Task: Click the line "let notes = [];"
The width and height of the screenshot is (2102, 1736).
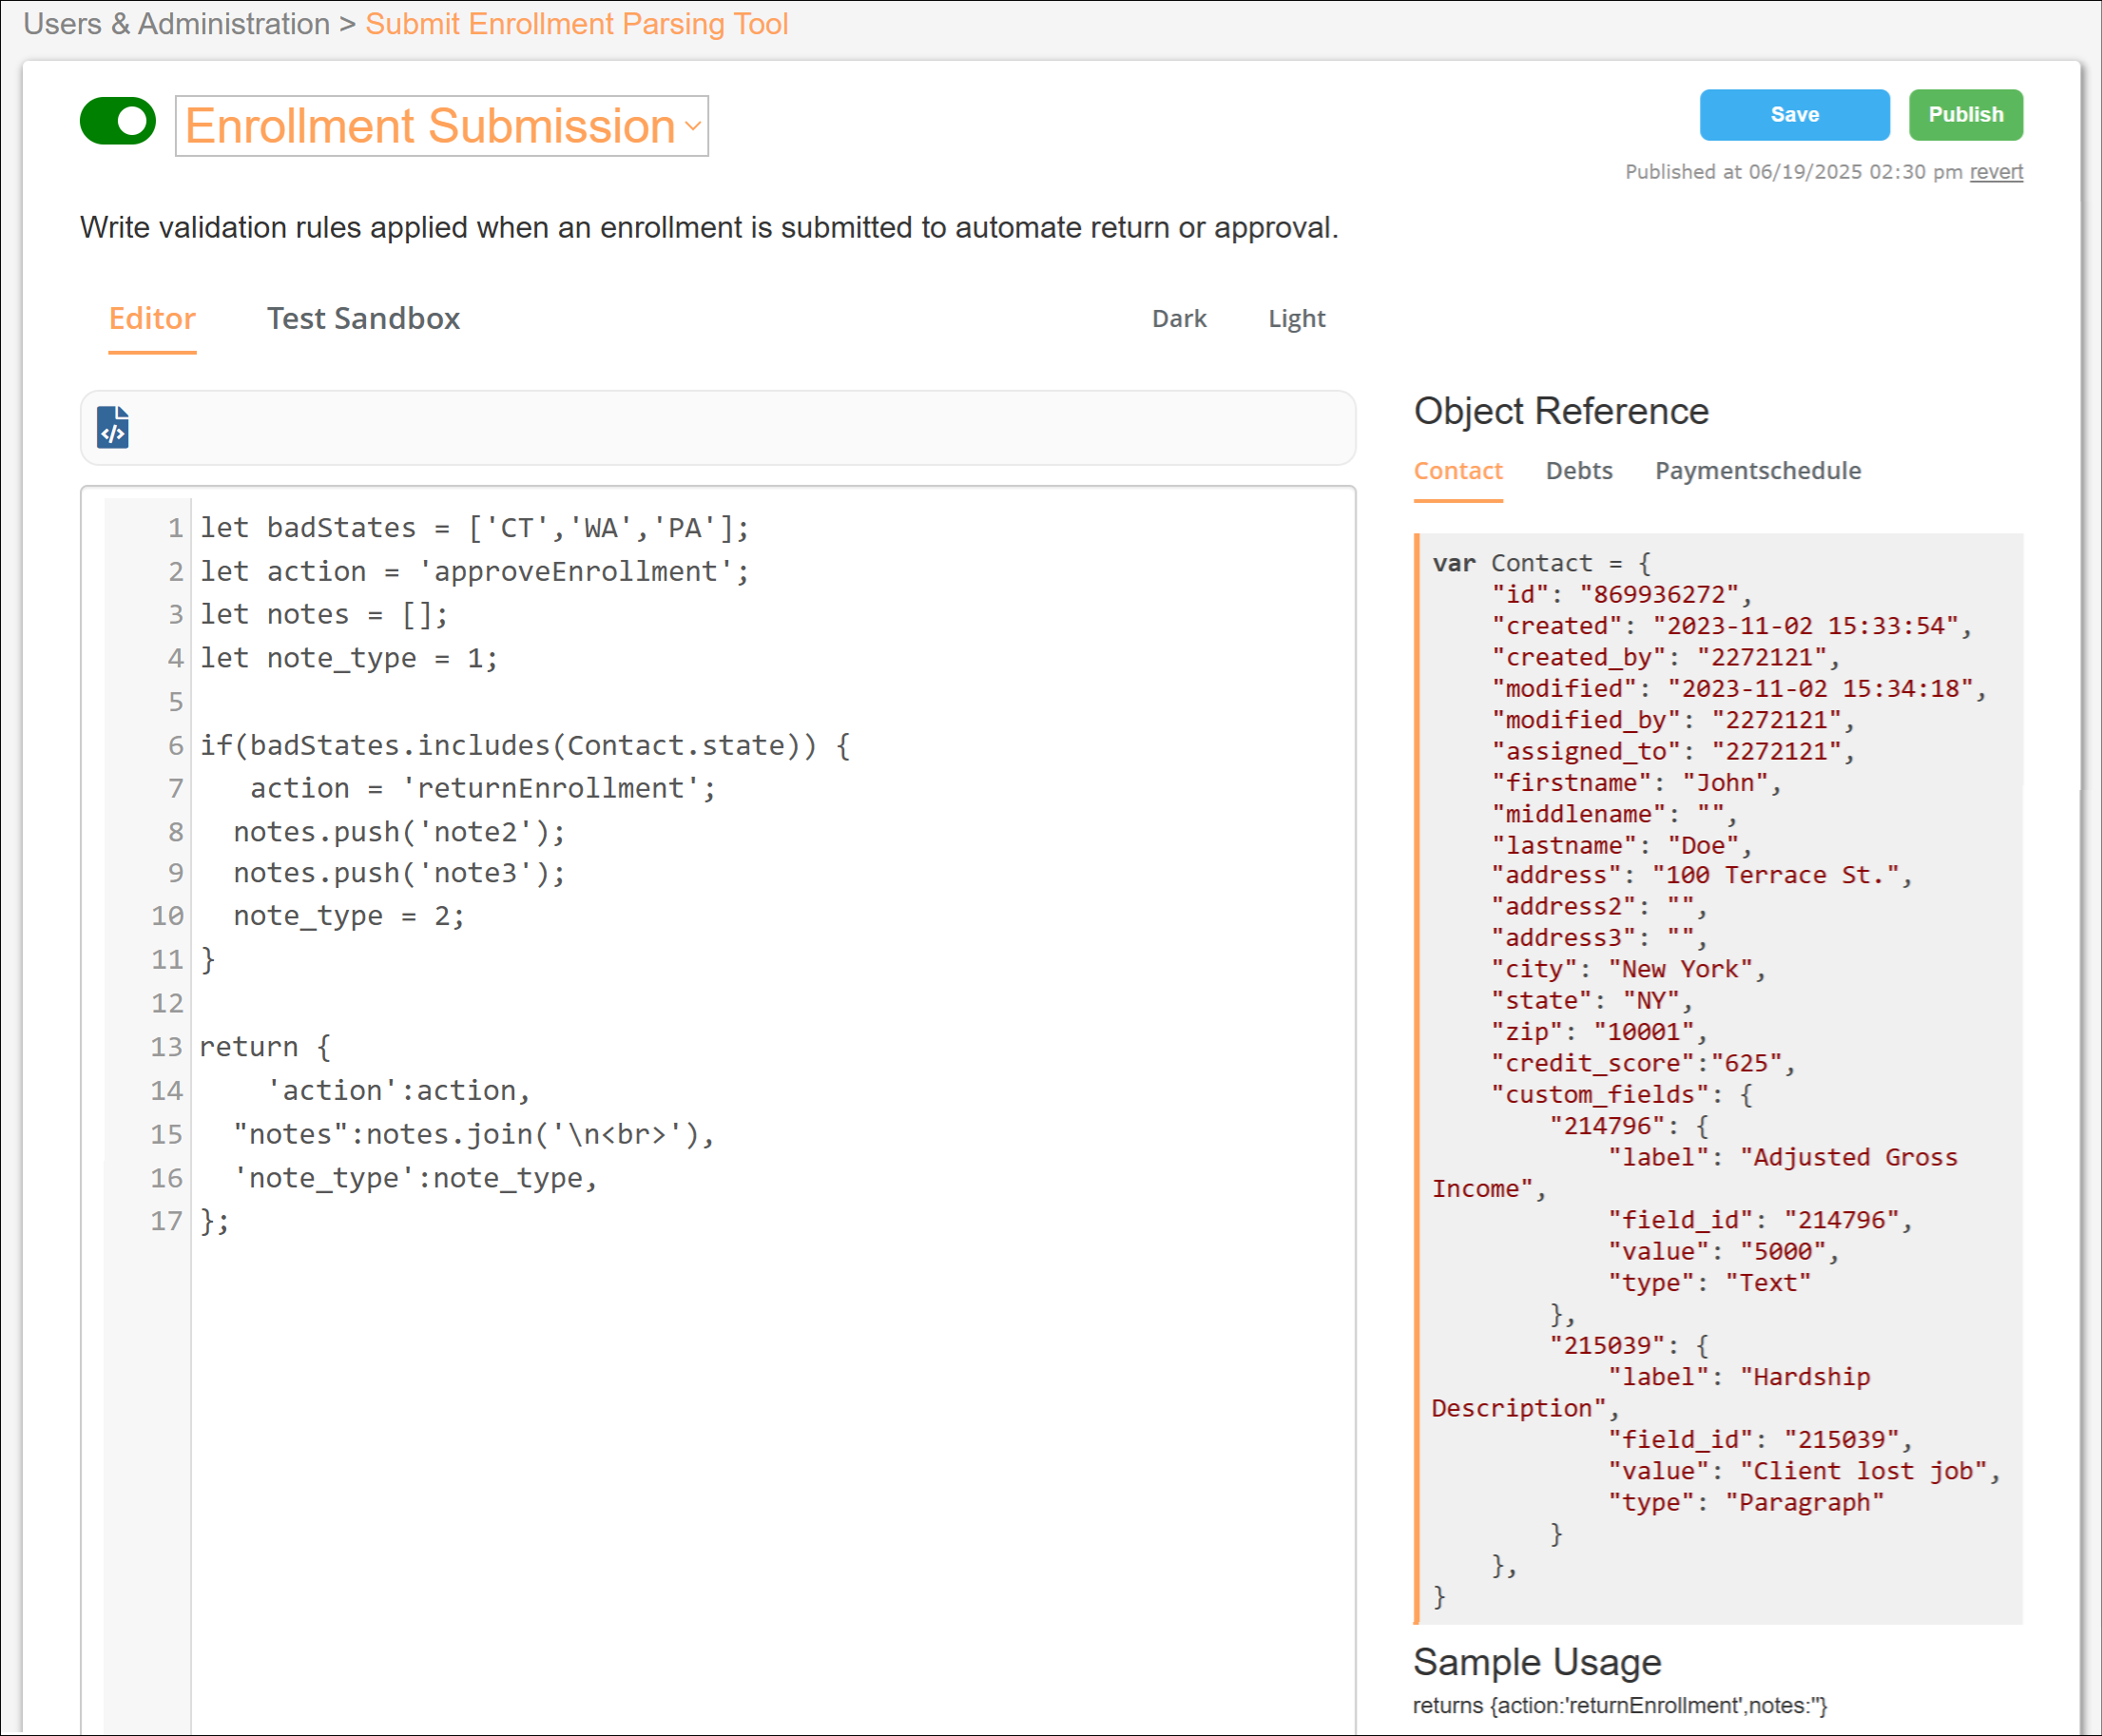Action: pos(324,615)
